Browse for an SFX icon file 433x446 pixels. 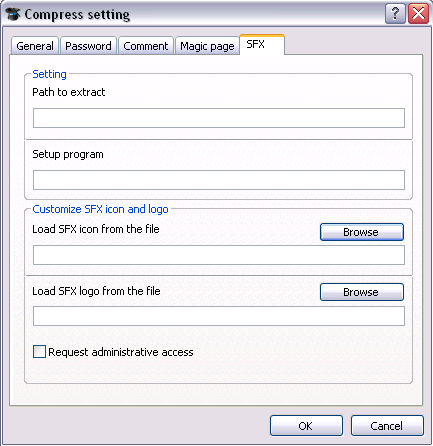362,232
